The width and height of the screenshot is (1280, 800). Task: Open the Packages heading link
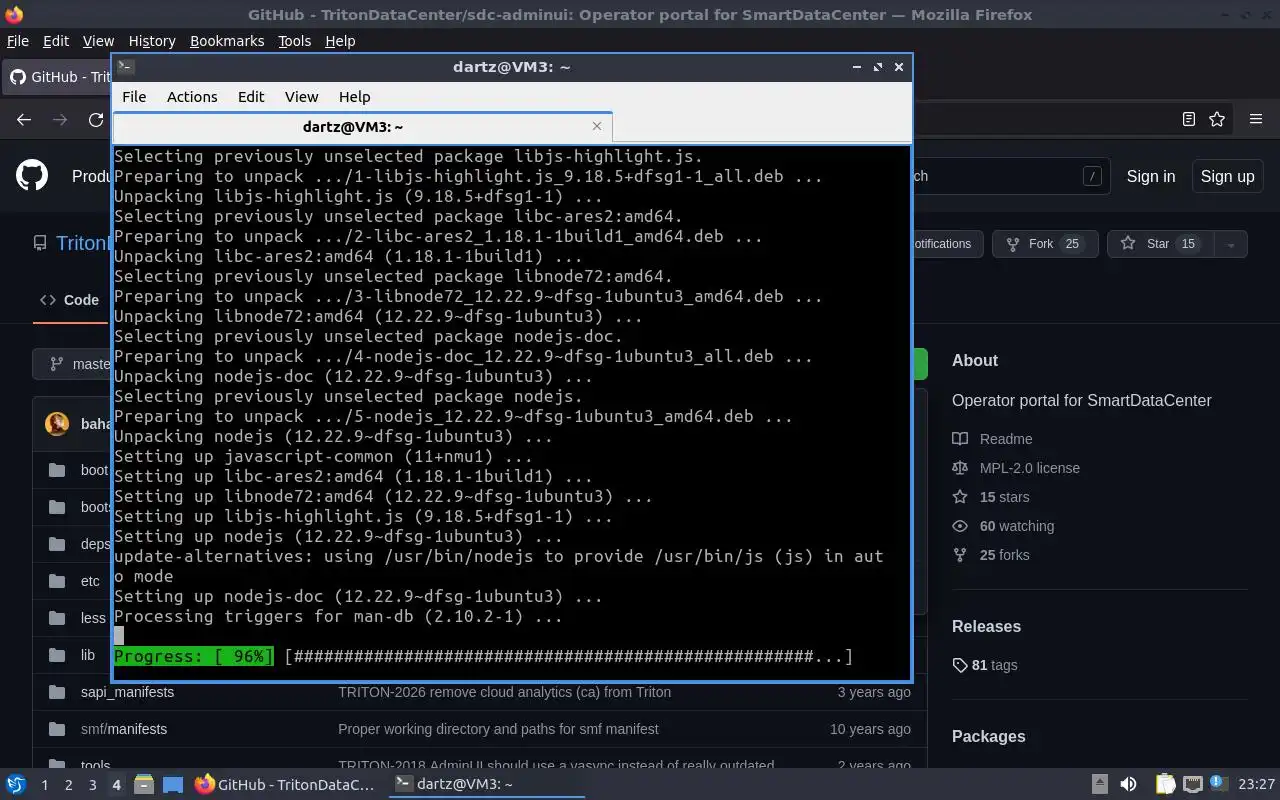coord(988,737)
